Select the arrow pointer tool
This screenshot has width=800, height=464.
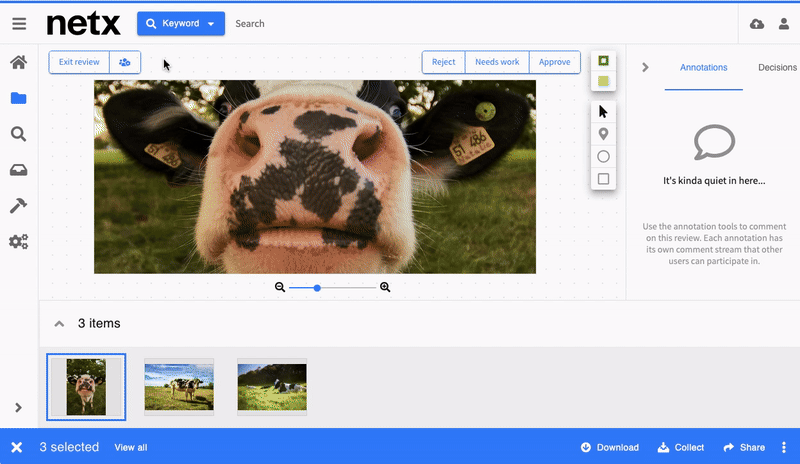click(603, 111)
